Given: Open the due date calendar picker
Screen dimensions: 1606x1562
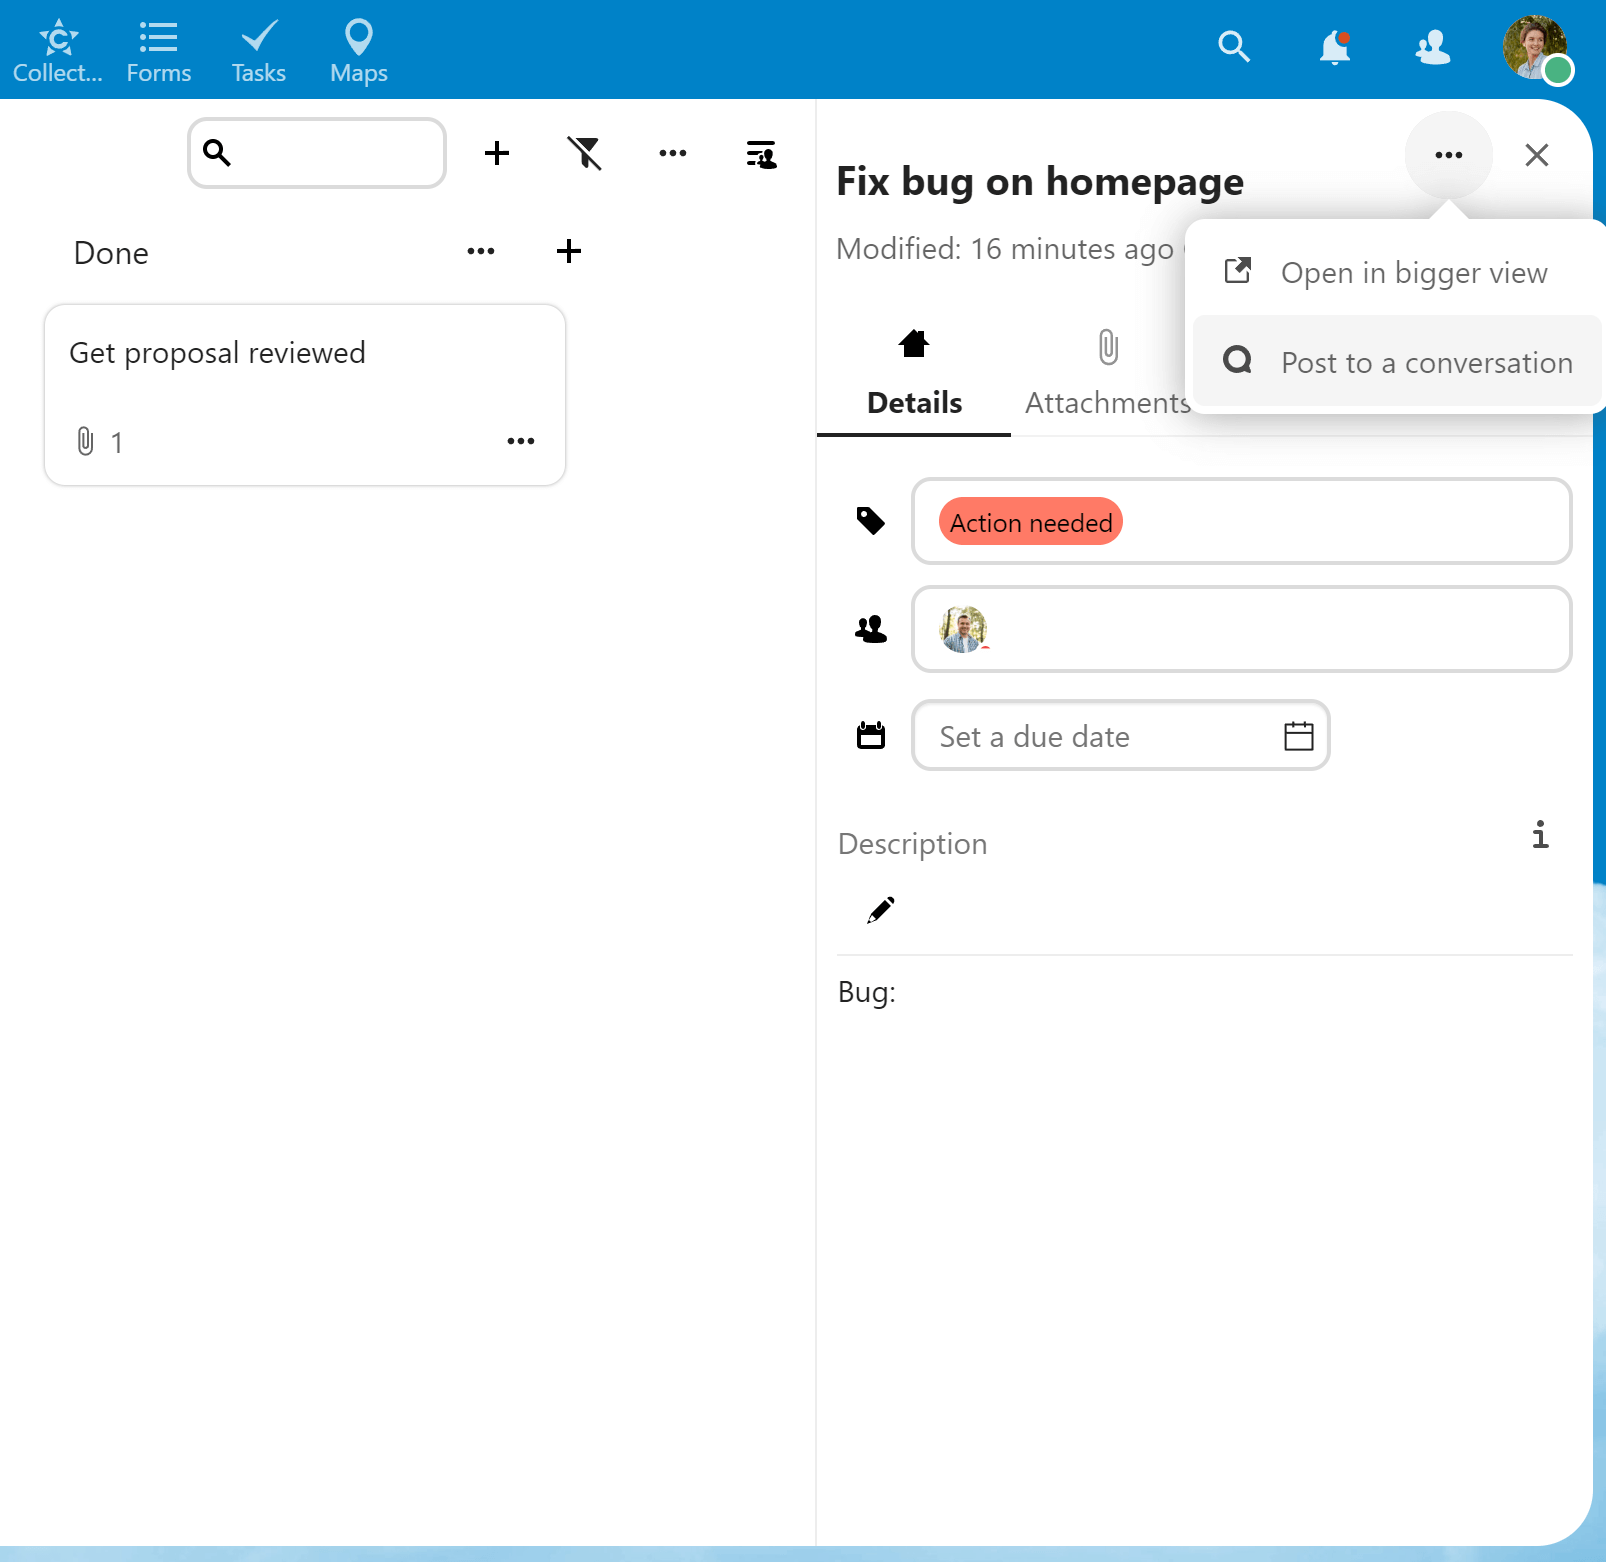Looking at the screenshot, I should [1299, 736].
